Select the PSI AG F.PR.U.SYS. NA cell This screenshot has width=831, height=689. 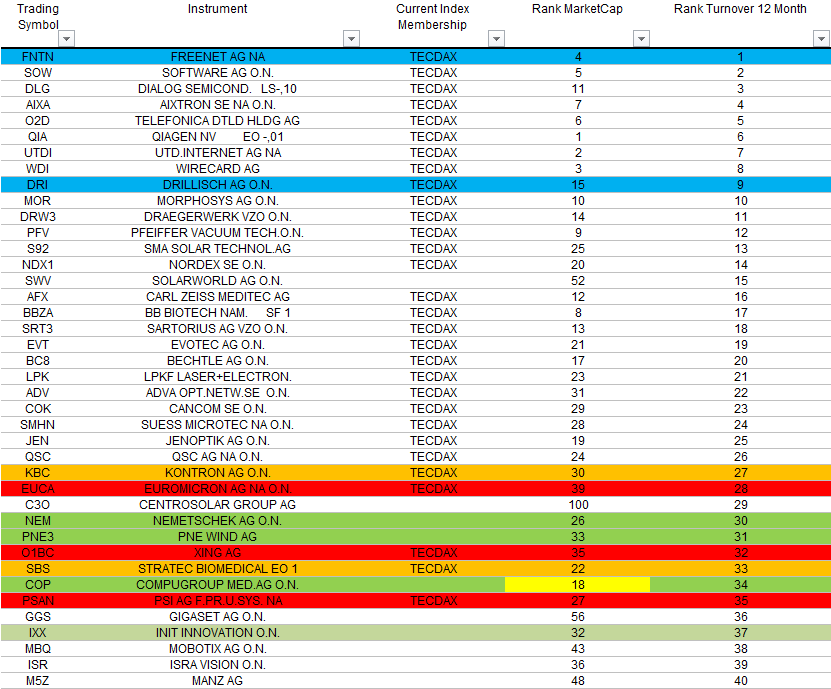tap(218, 600)
